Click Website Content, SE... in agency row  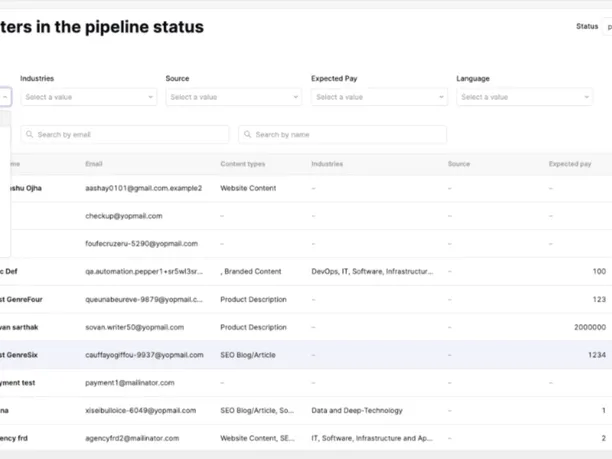click(x=257, y=438)
